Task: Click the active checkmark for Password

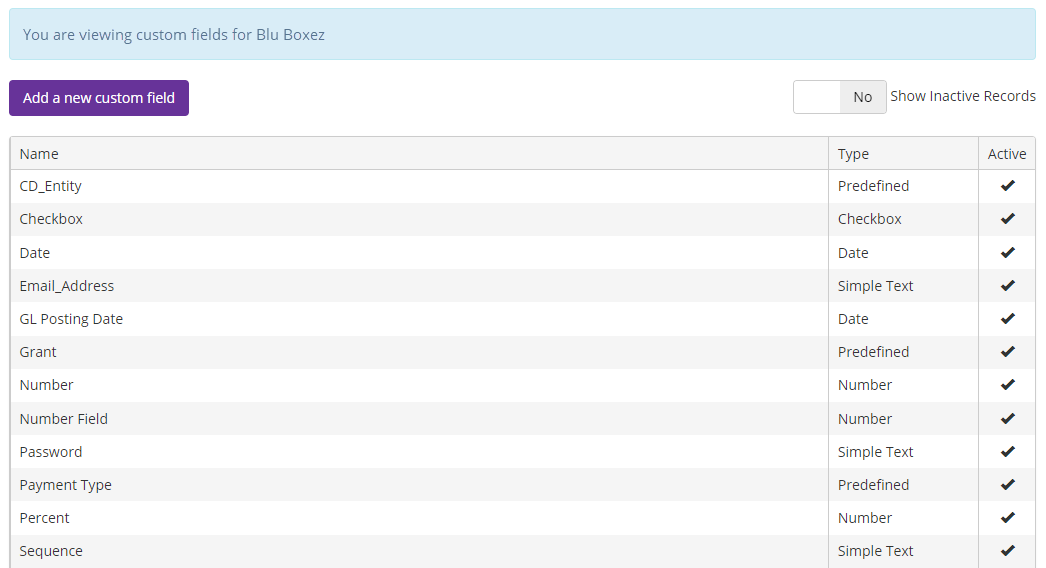Action: (1007, 451)
